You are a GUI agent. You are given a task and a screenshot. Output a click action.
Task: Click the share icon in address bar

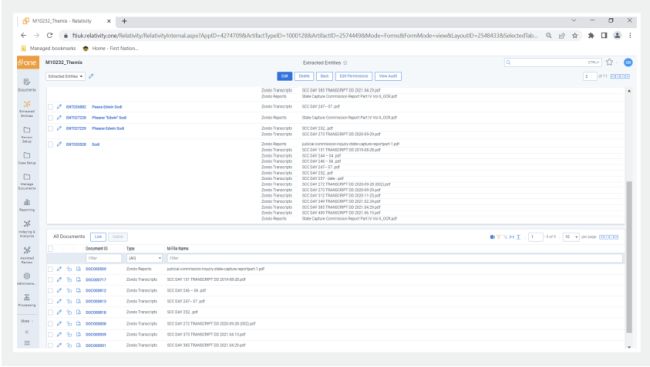tap(562, 36)
